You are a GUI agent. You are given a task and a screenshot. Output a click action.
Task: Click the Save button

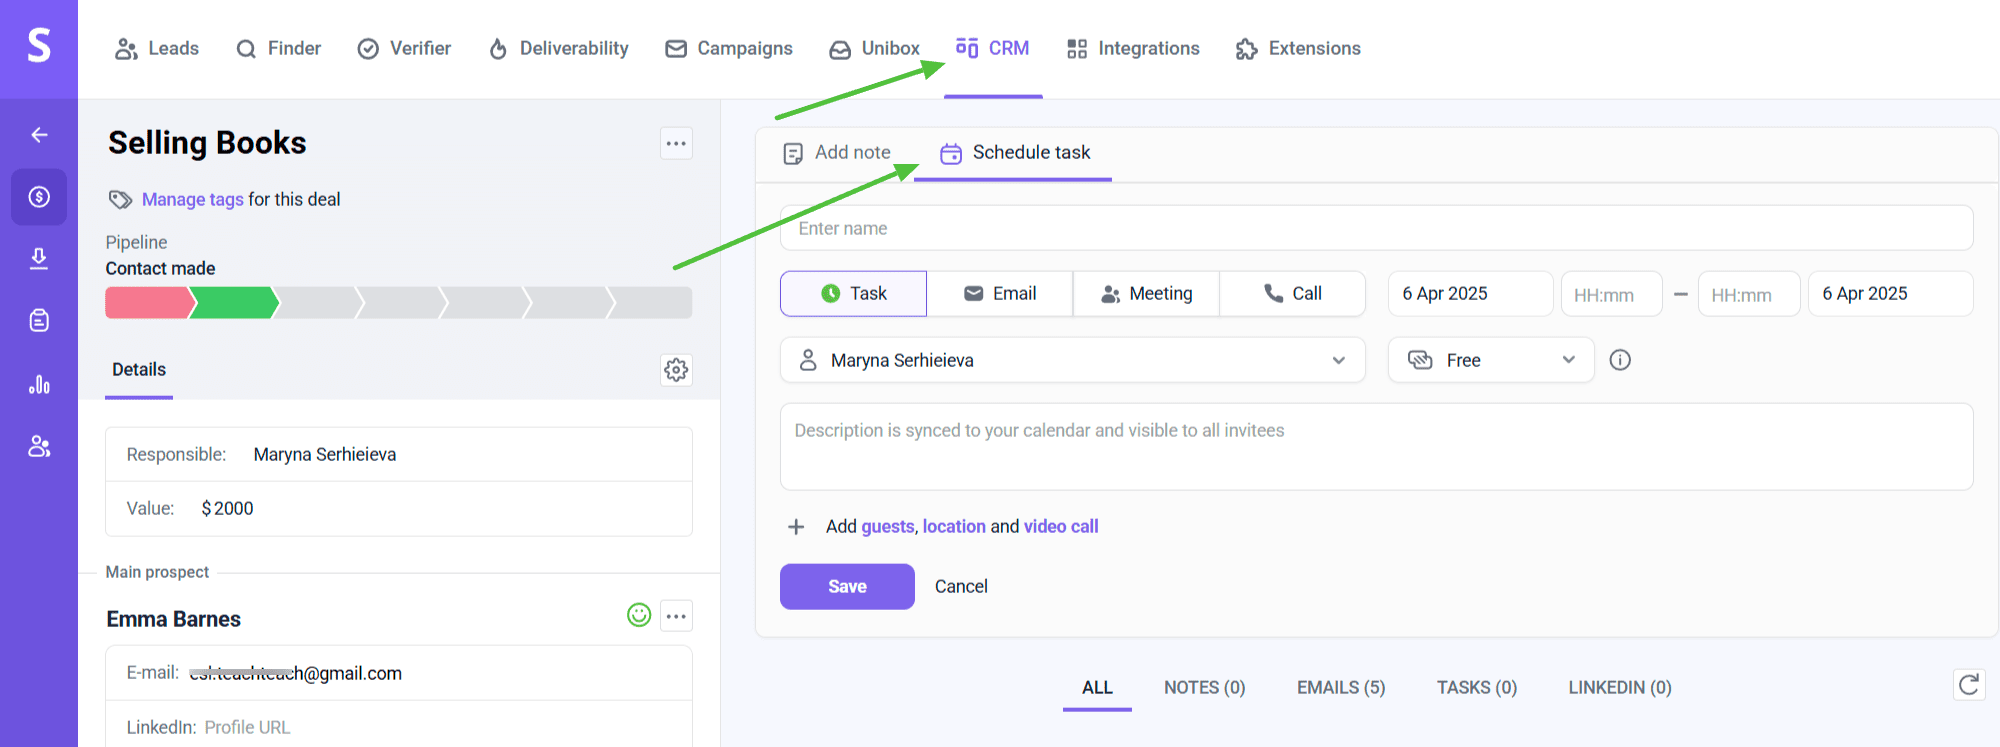click(x=847, y=587)
